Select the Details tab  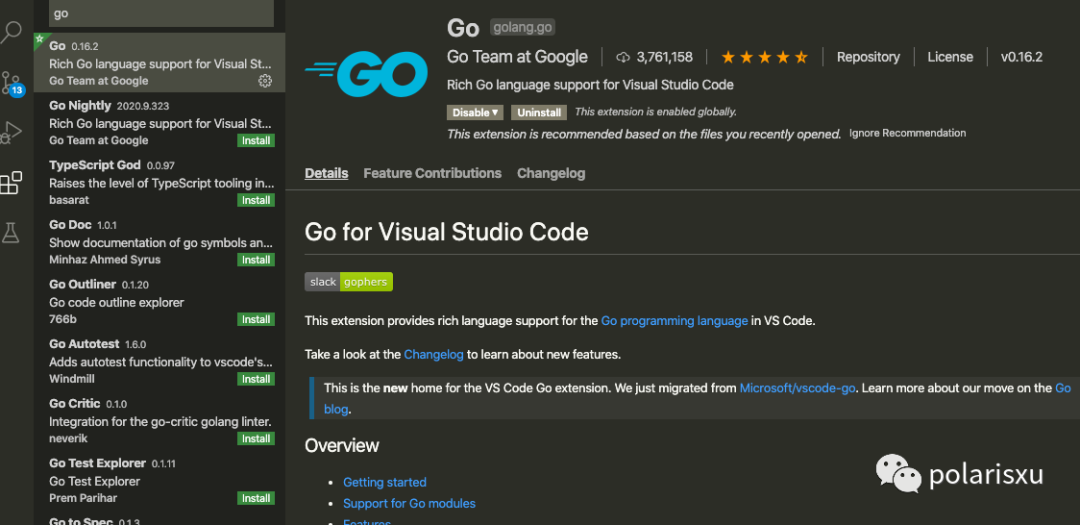(x=326, y=173)
